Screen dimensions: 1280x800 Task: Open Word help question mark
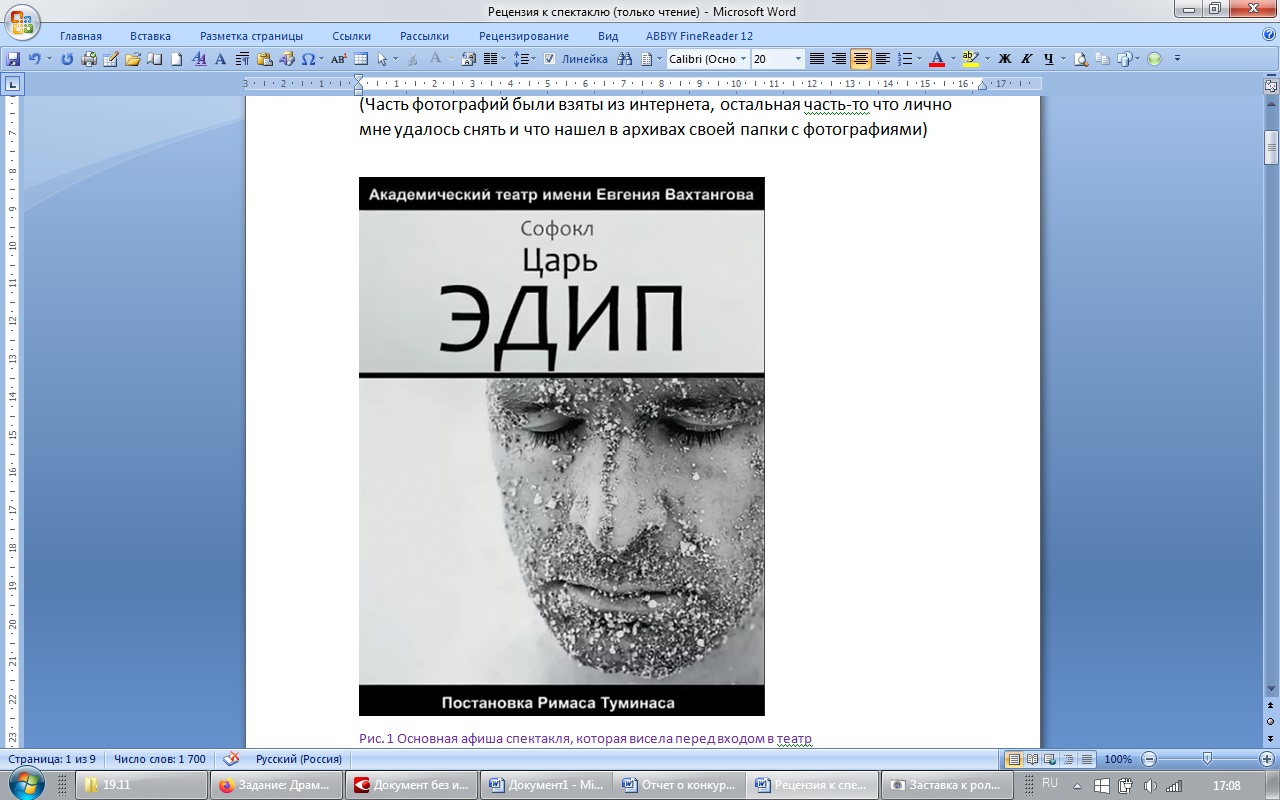point(1269,34)
